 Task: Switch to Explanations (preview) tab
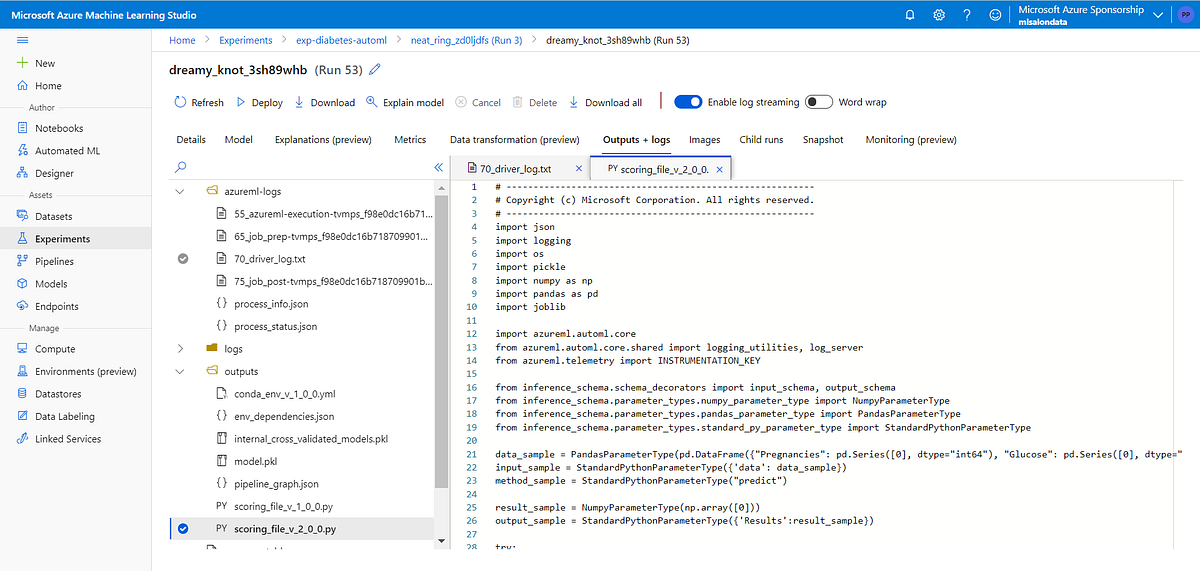[323, 140]
